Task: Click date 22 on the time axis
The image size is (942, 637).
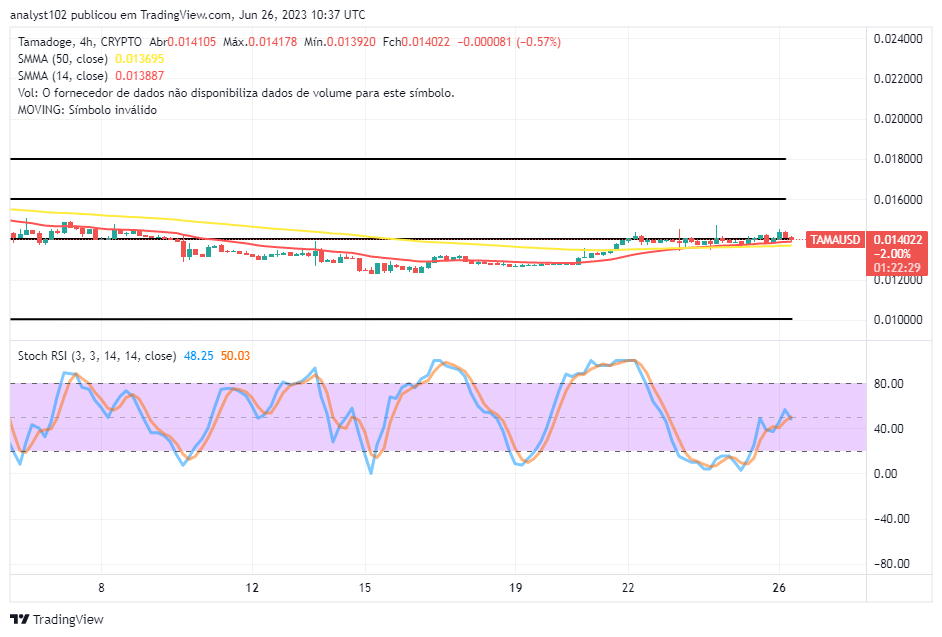Action: pos(628,588)
